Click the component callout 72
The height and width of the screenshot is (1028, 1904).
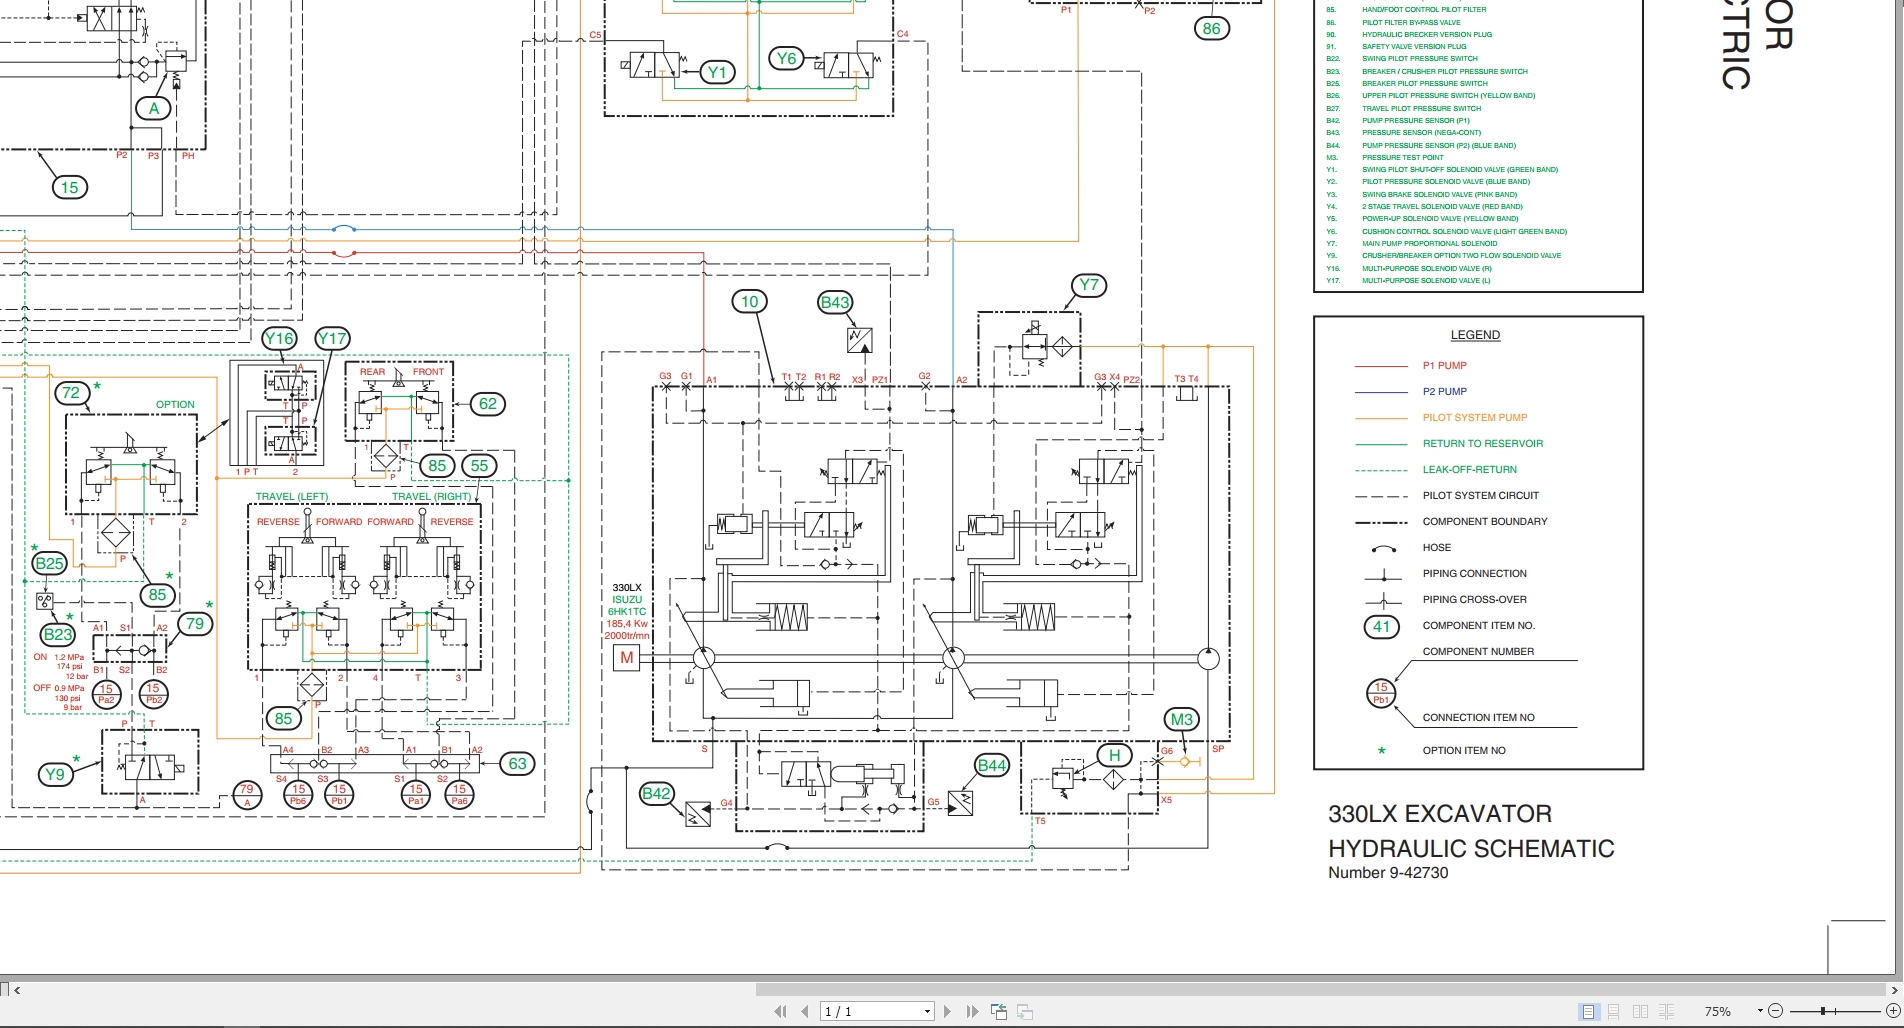coord(71,393)
